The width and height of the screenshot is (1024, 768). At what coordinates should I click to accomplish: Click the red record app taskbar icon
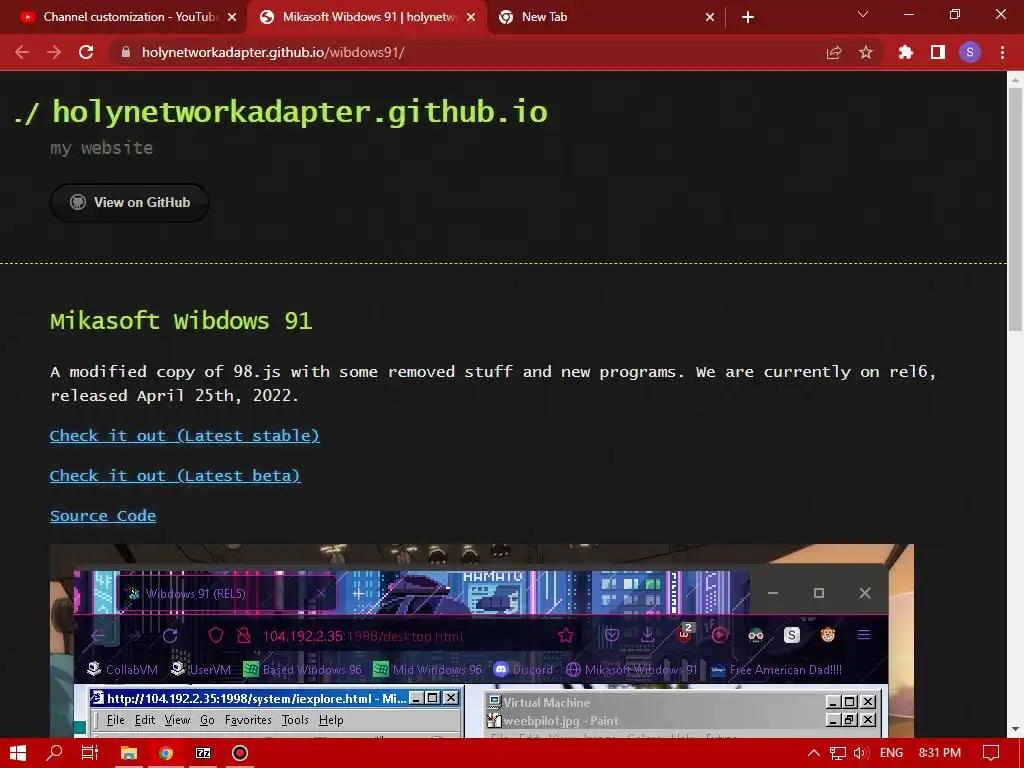coord(240,753)
